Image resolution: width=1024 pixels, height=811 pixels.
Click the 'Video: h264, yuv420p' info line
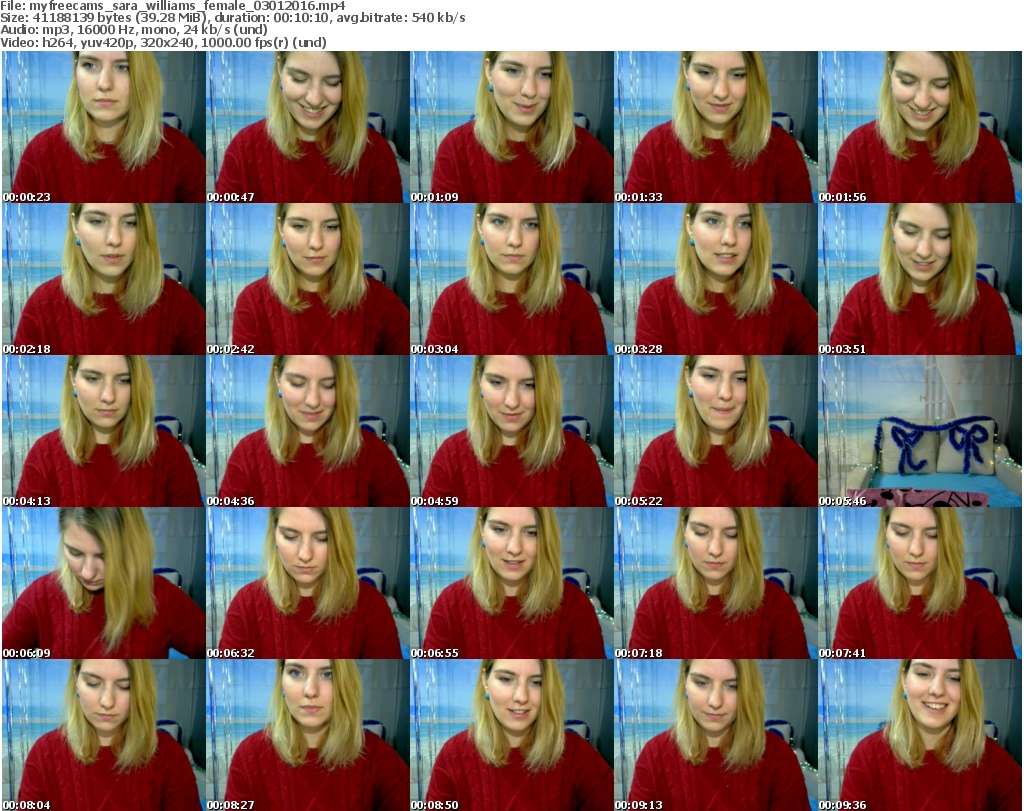click(163, 42)
